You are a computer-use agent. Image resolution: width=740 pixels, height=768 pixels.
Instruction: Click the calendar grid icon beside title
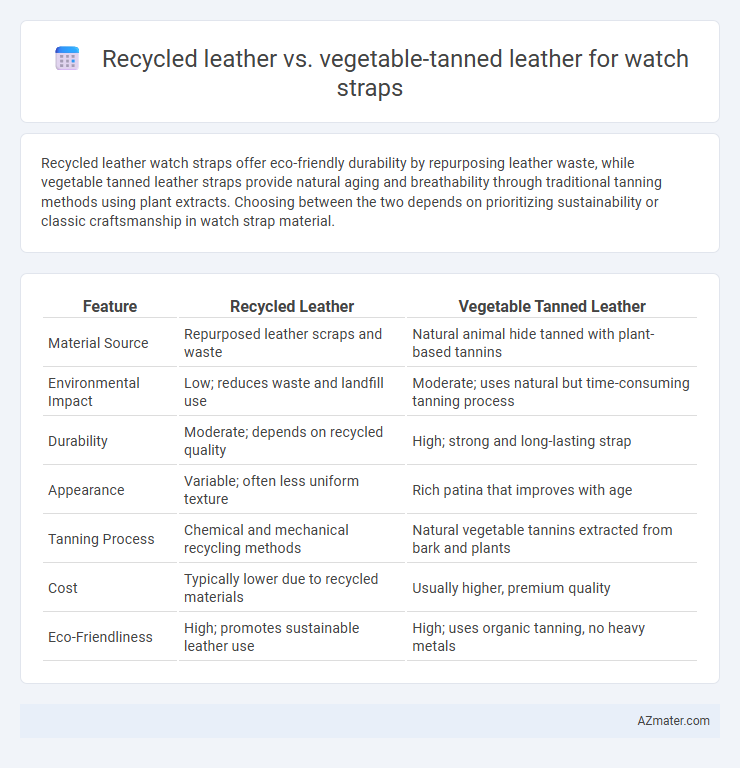click(67, 59)
